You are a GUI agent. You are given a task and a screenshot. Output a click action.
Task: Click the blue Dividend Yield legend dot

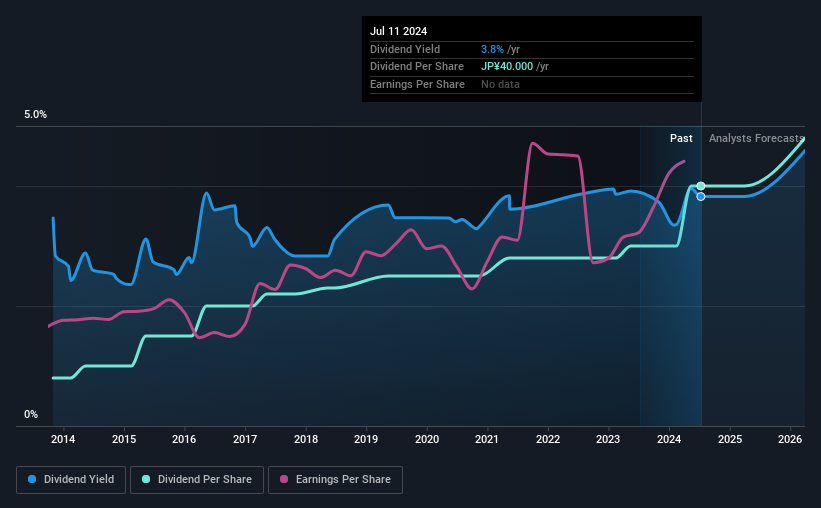click(32, 479)
